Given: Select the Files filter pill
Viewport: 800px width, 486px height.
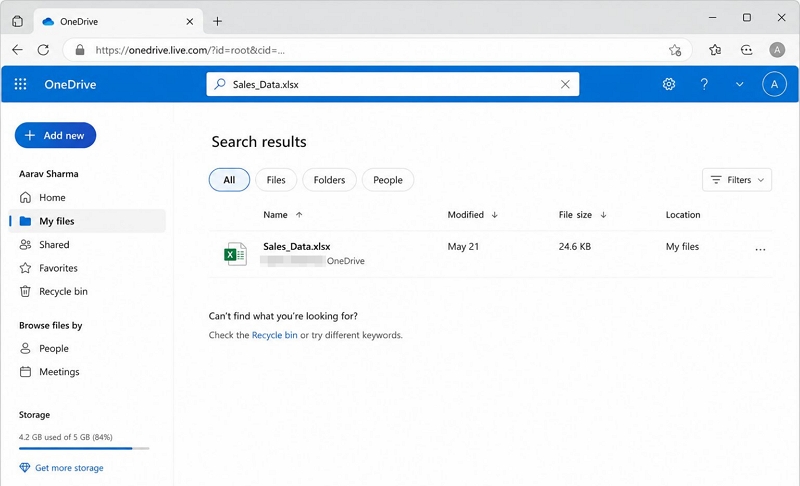Looking at the screenshot, I should click(x=276, y=180).
